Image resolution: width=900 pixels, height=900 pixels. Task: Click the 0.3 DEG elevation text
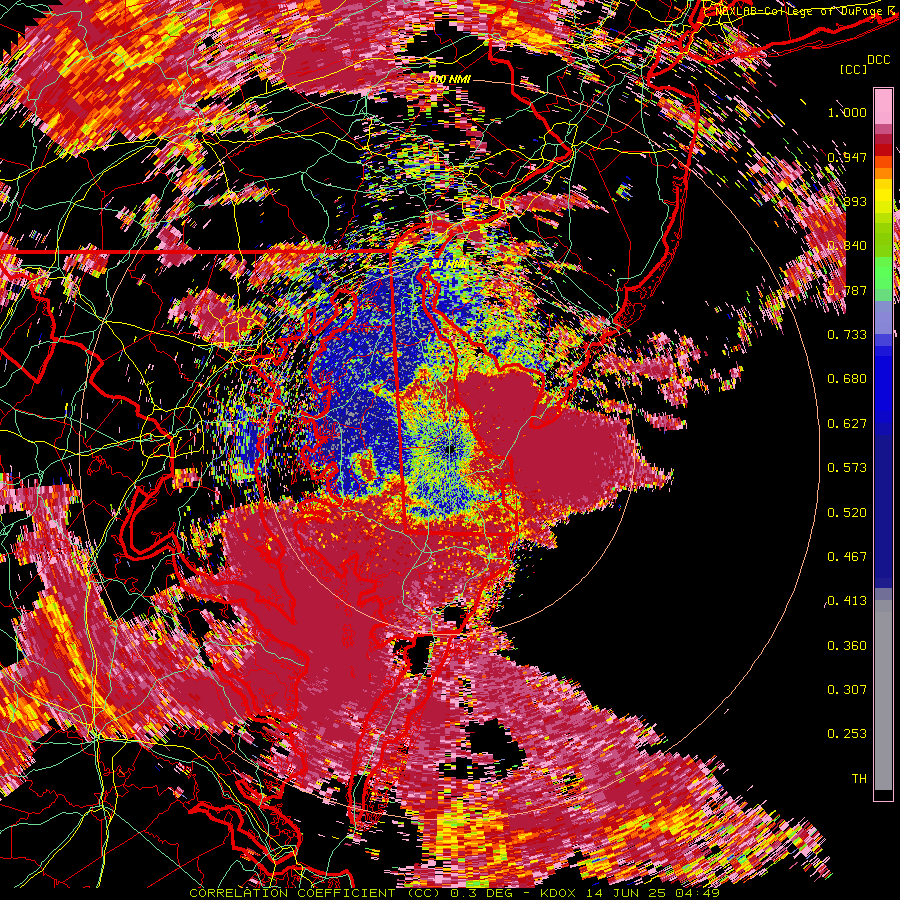tap(482, 894)
